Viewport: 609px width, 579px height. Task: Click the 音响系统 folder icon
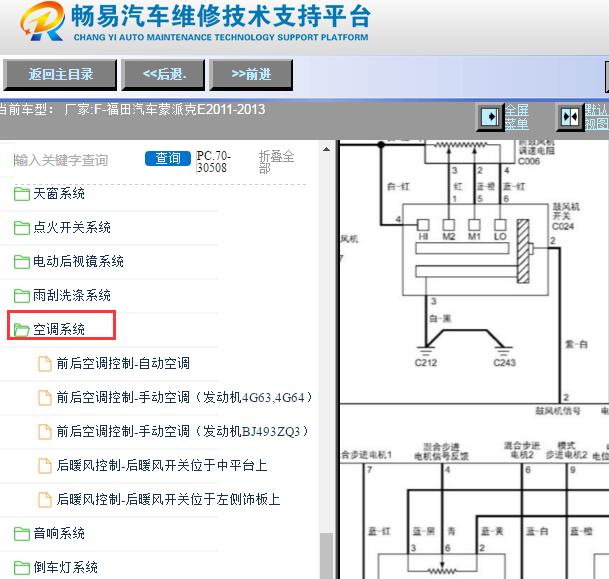(22, 534)
